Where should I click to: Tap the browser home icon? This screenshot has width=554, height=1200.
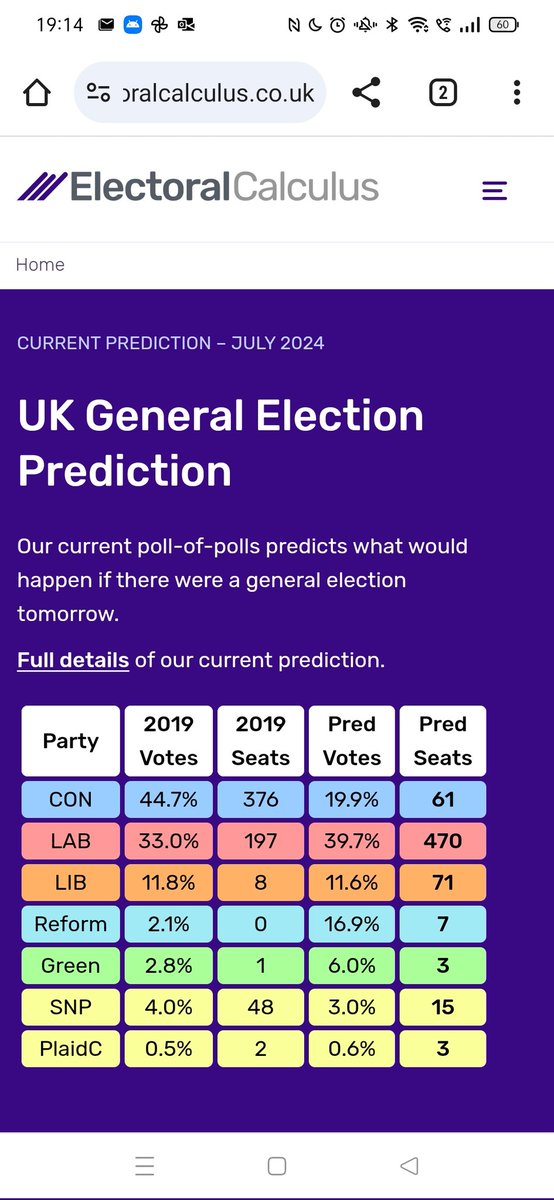click(36, 93)
